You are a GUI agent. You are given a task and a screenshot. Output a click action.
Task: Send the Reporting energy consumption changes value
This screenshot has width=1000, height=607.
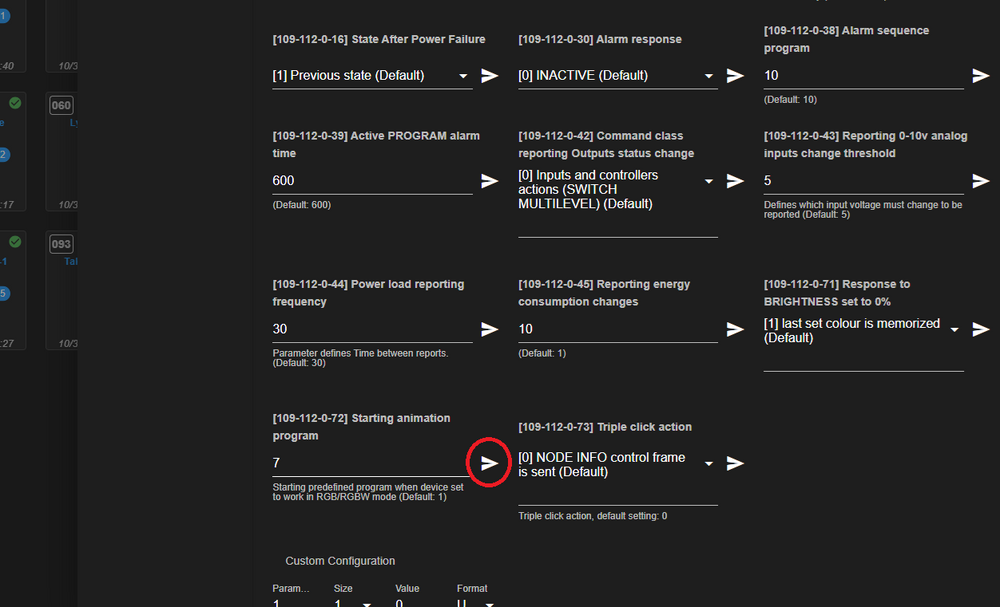click(x=735, y=329)
